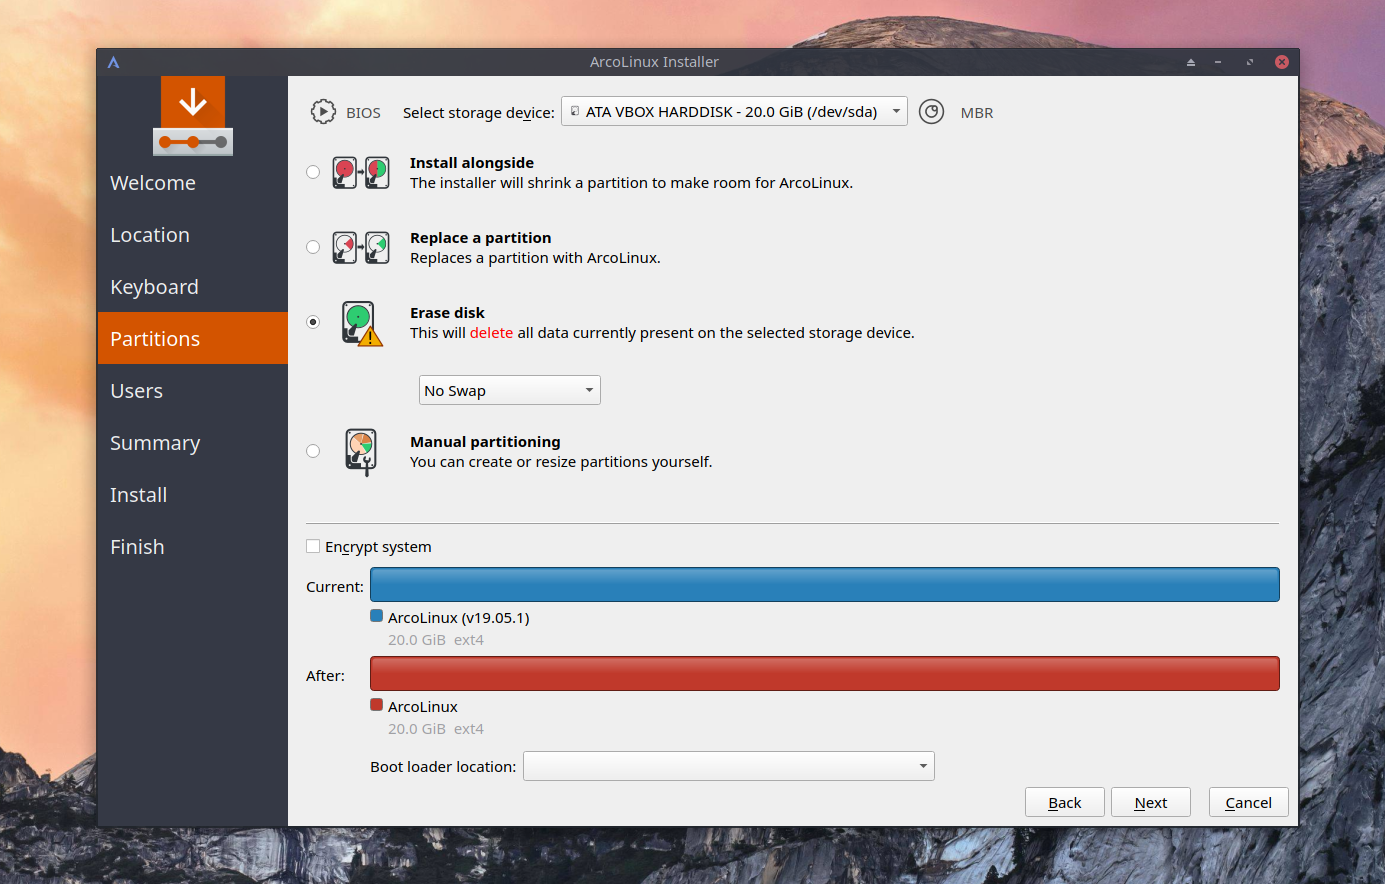Click the Erase disk warning icon
The image size is (1385, 884).
pyautogui.click(x=361, y=323)
